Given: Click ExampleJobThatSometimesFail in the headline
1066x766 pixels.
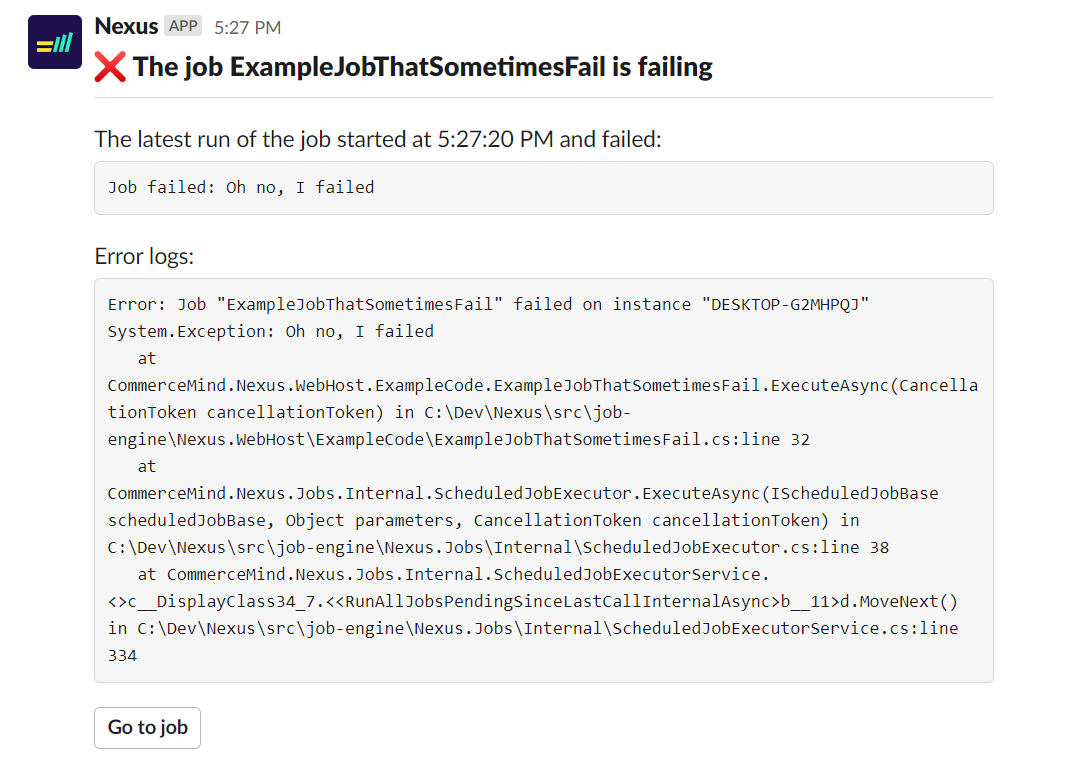Looking at the screenshot, I should coord(418,67).
